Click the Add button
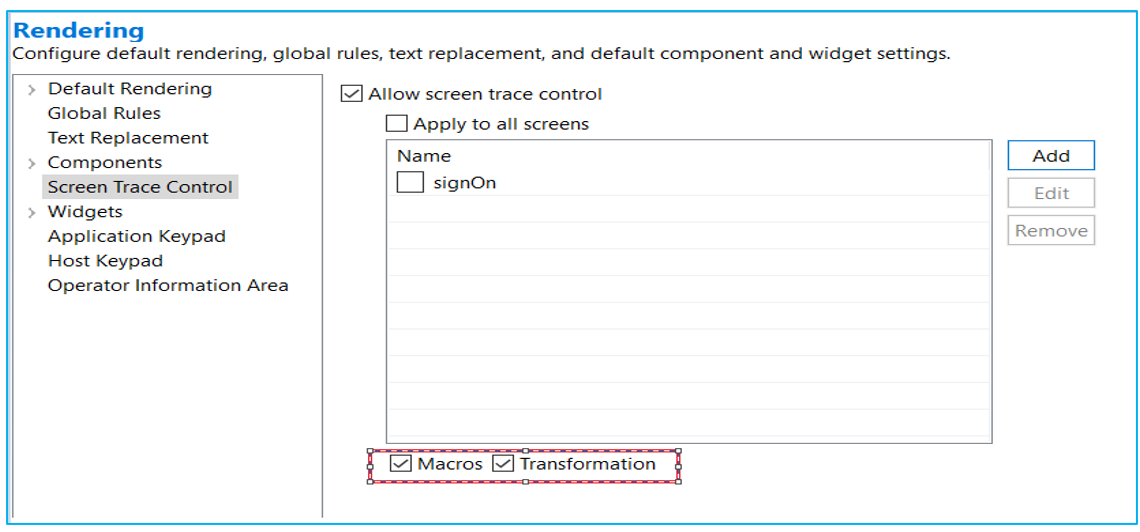1140x532 pixels. (x=1051, y=156)
